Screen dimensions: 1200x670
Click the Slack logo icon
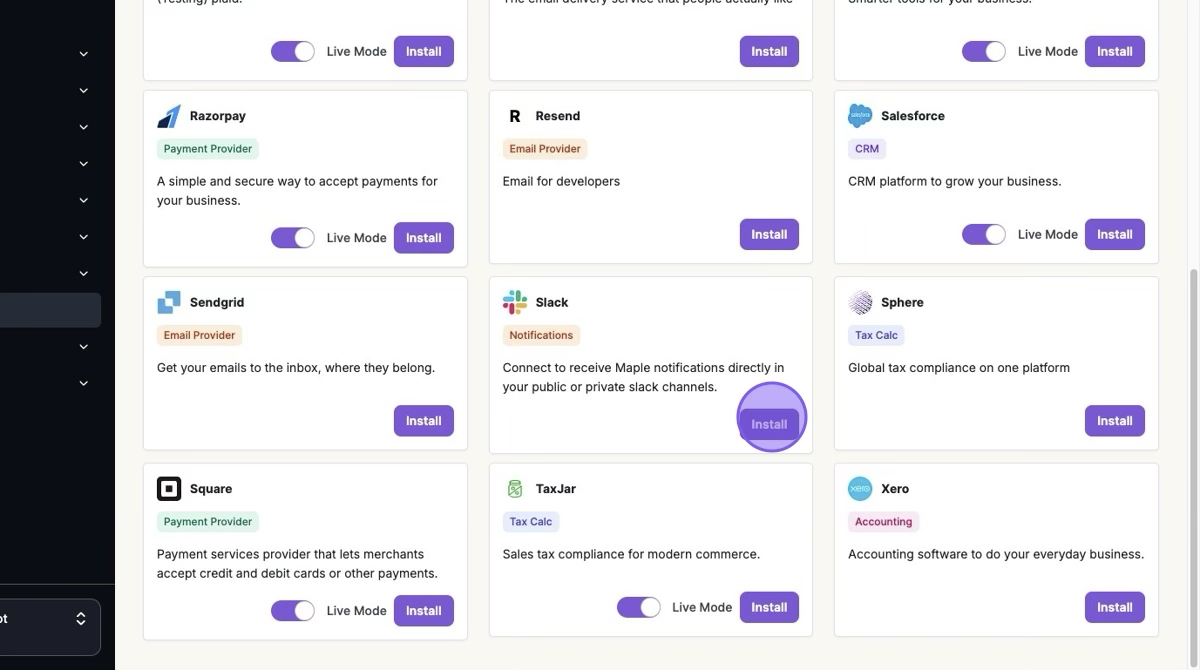point(515,302)
